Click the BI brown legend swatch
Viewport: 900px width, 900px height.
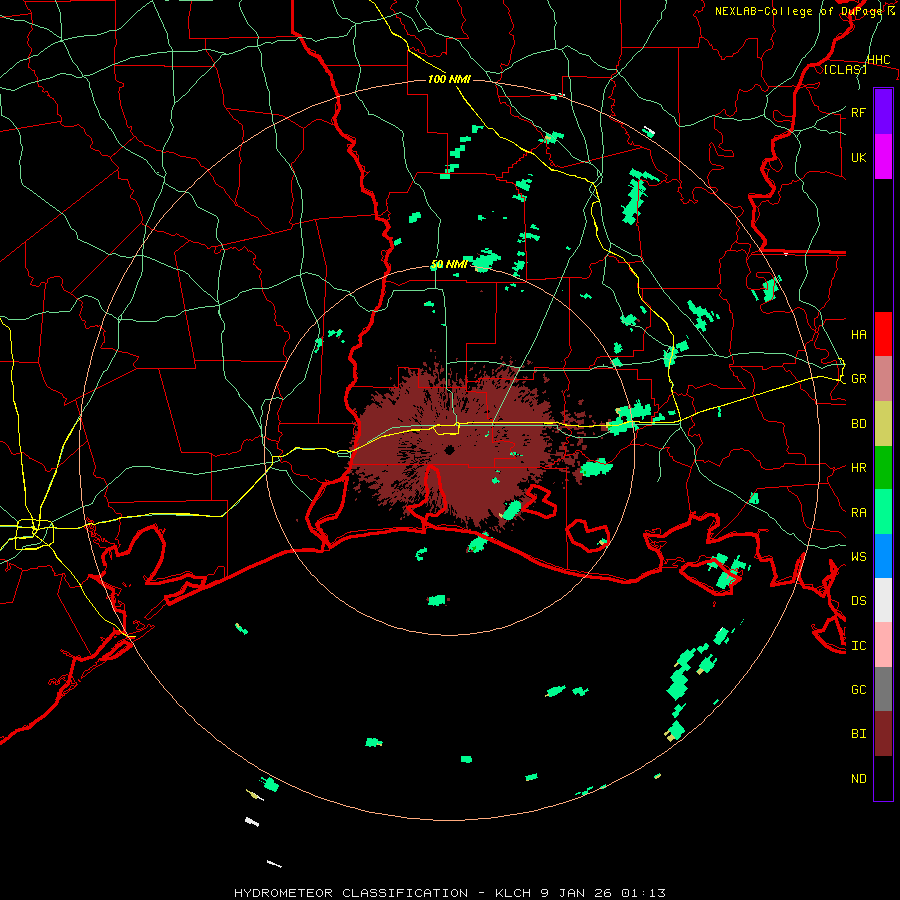pyautogui.click(x=883, y=734)
